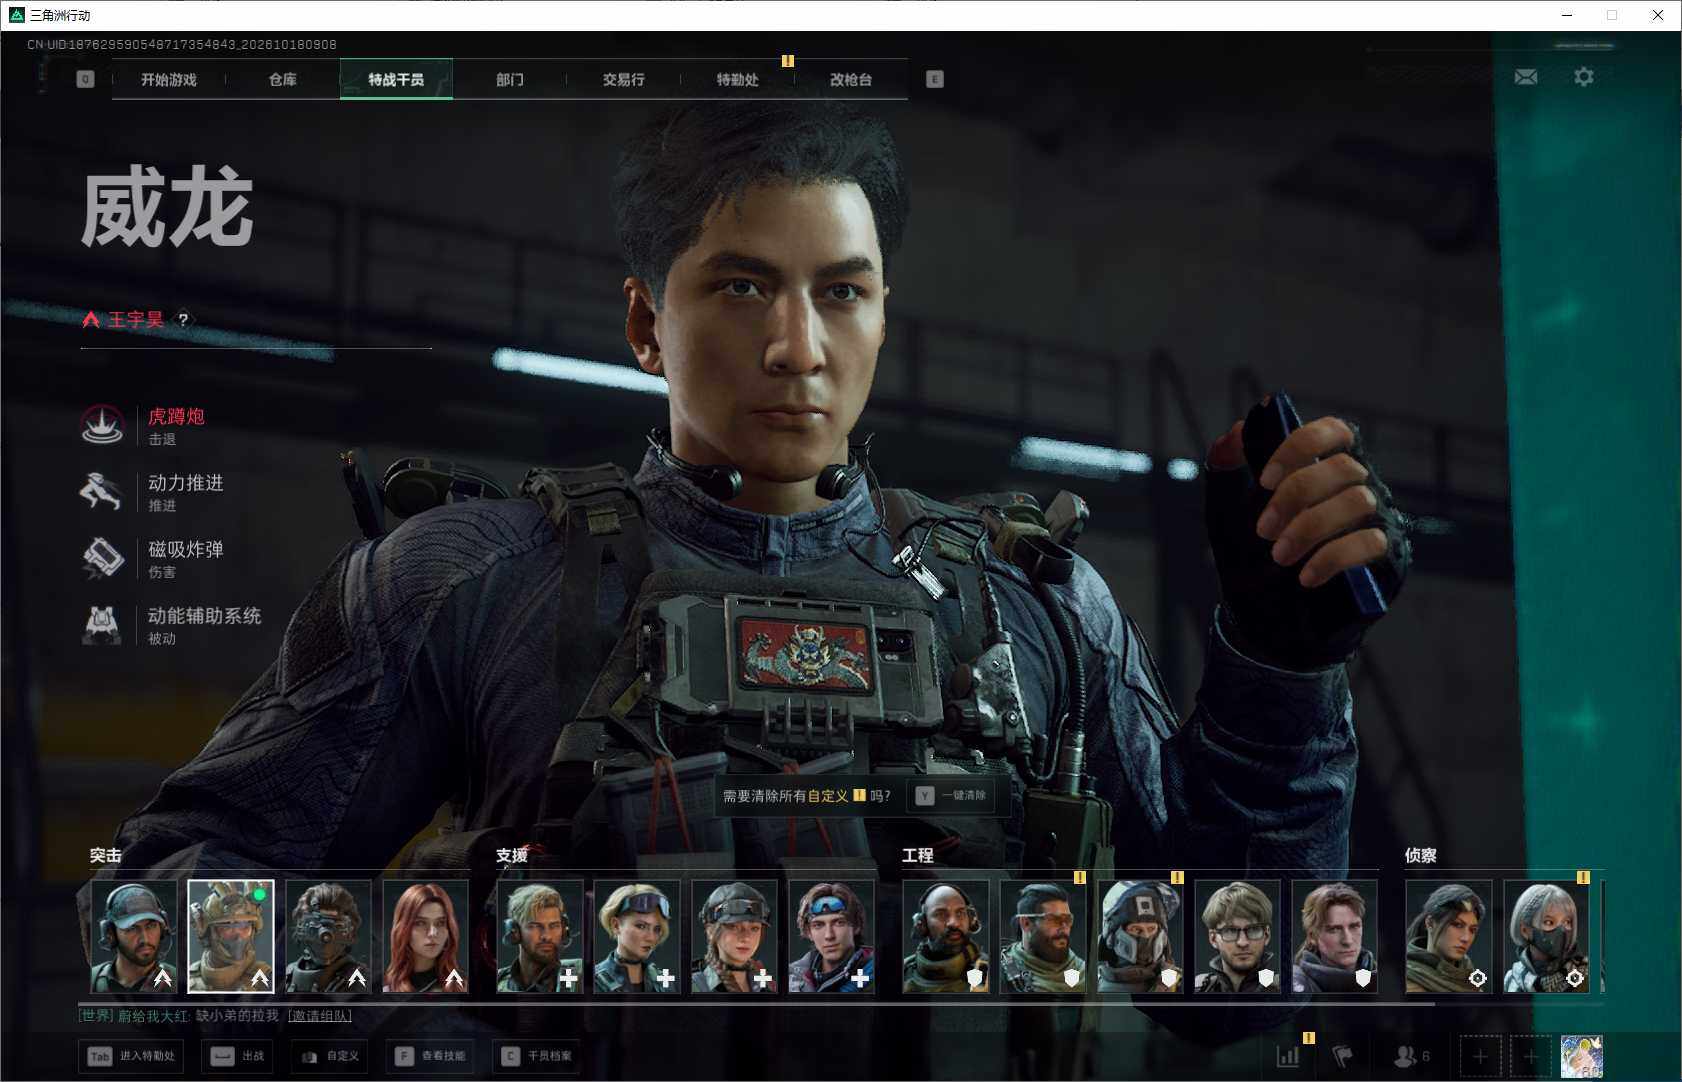Open the 改枪台 tab
The height and width of the screenshot is (1082, 1682).
[851, 79]
